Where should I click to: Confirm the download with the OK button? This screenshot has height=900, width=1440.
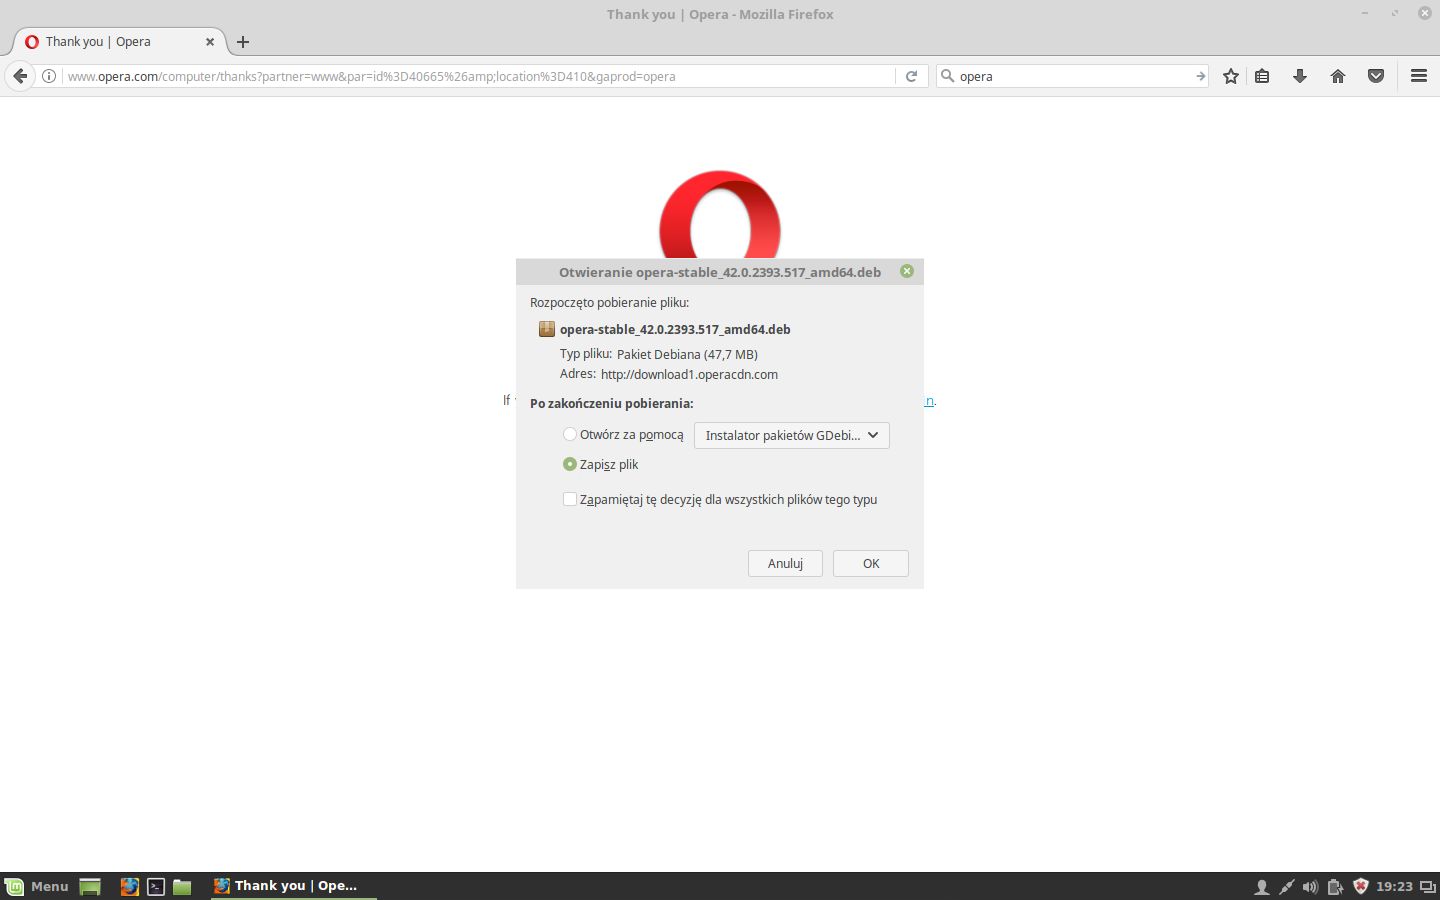pos(871,563)
